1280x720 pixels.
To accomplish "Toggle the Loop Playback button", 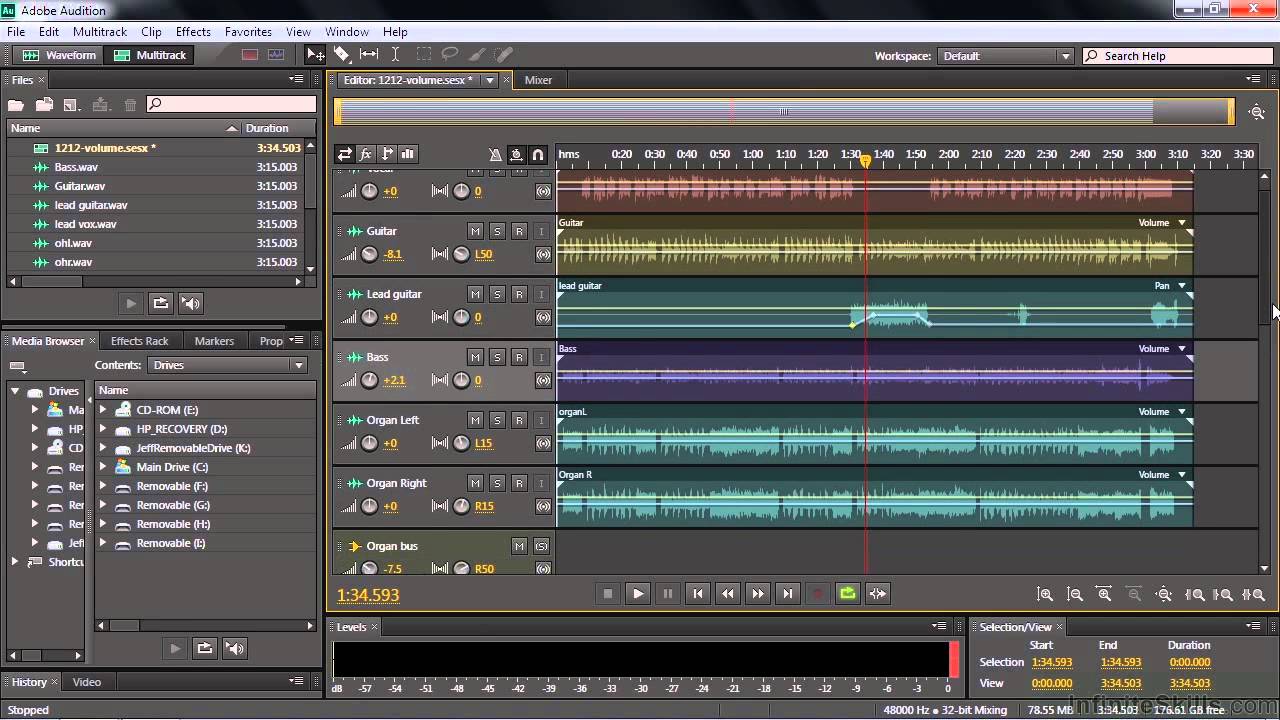I will 848,593.
